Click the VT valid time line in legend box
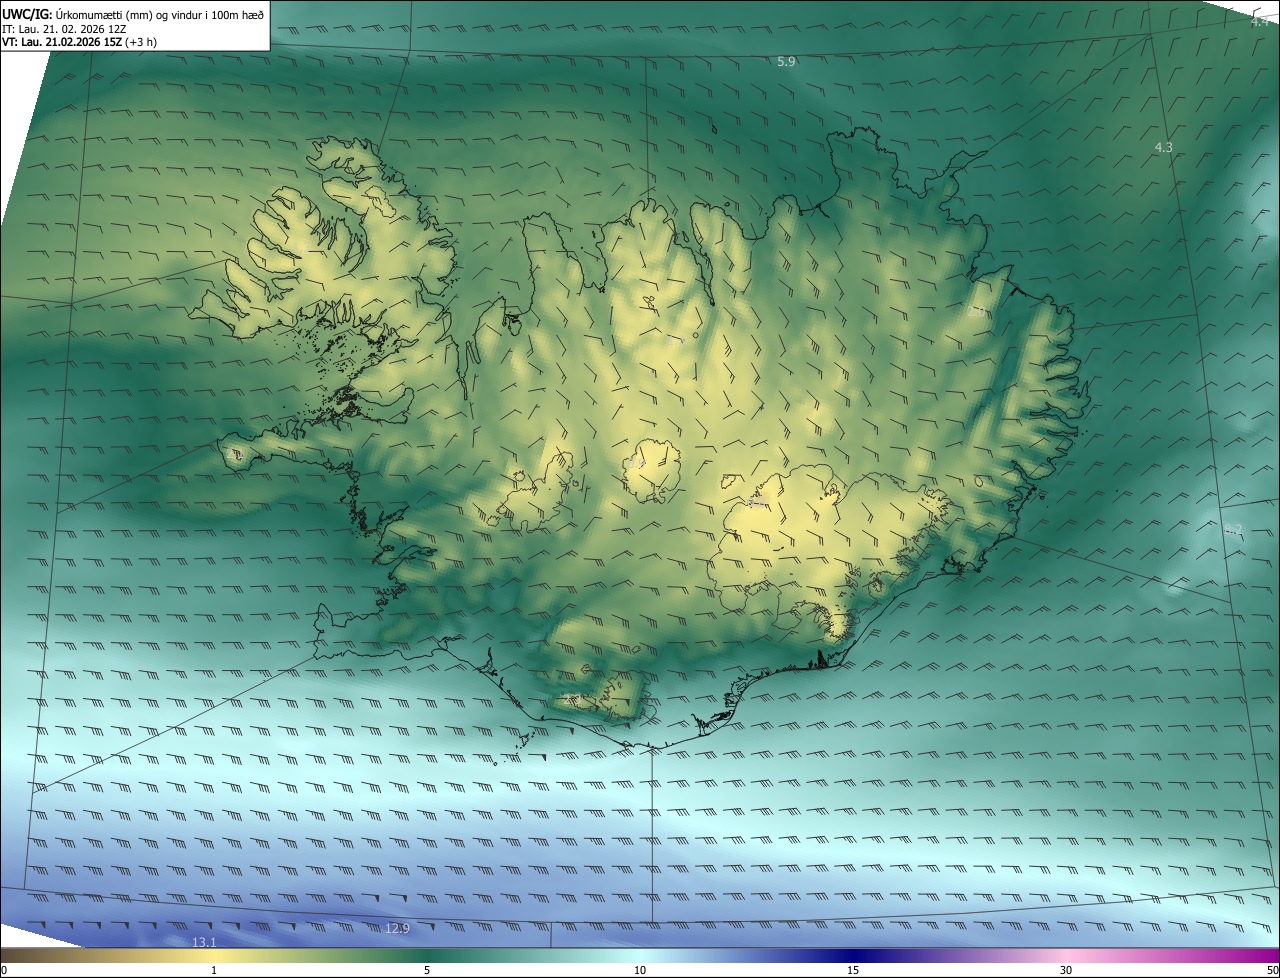This screenshot has height=978, width=1280. 78,42
